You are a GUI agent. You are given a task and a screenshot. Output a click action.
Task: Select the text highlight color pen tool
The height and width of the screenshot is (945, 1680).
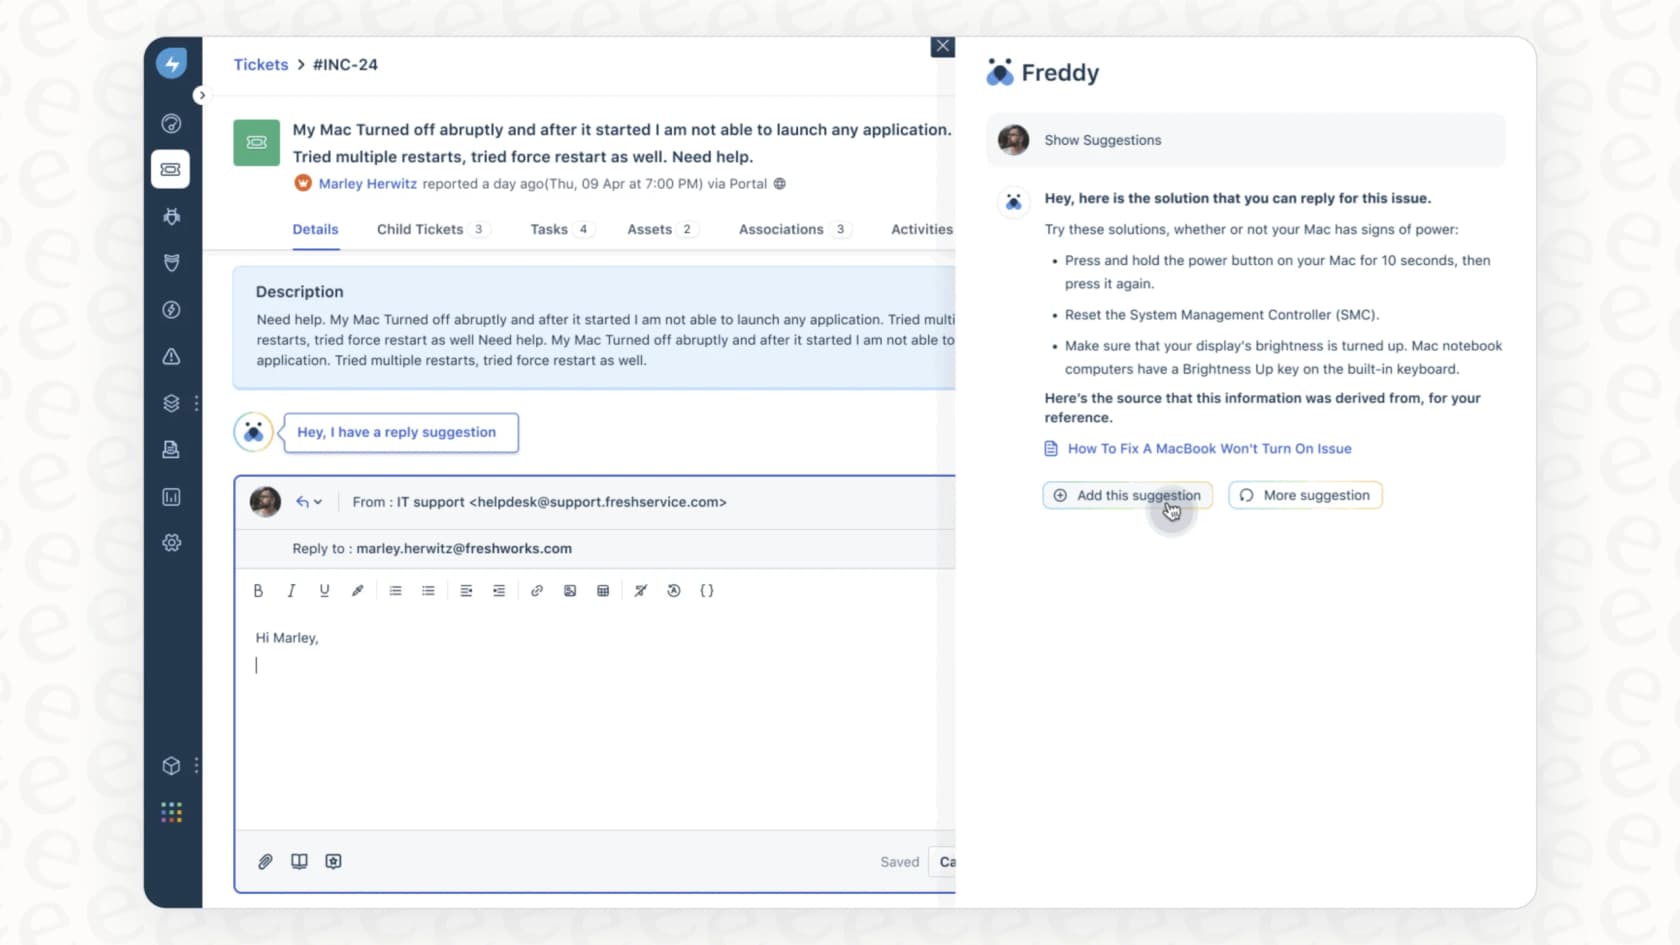click(x=357, y=591)
